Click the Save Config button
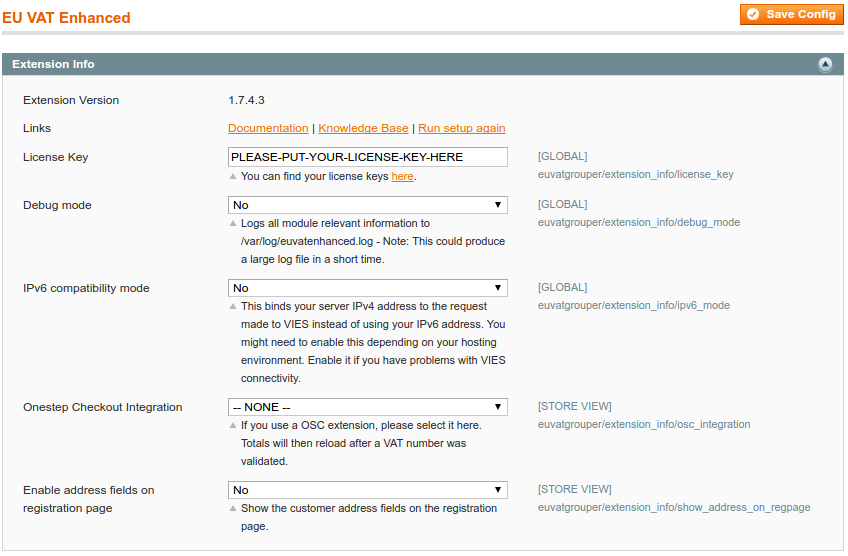Screen dimensions: 848x556 tap(791, 15)
